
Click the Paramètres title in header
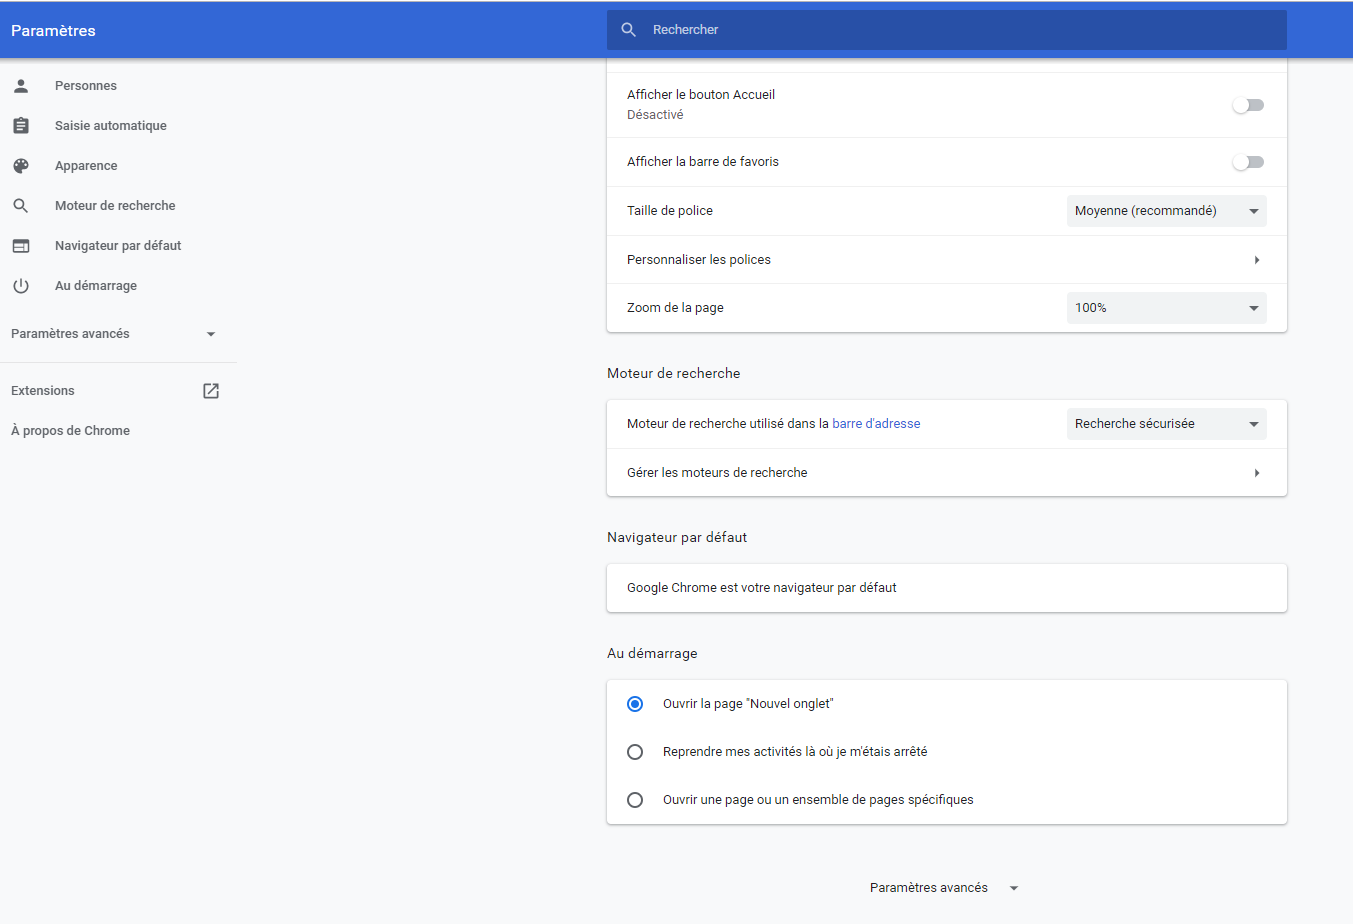53,31
